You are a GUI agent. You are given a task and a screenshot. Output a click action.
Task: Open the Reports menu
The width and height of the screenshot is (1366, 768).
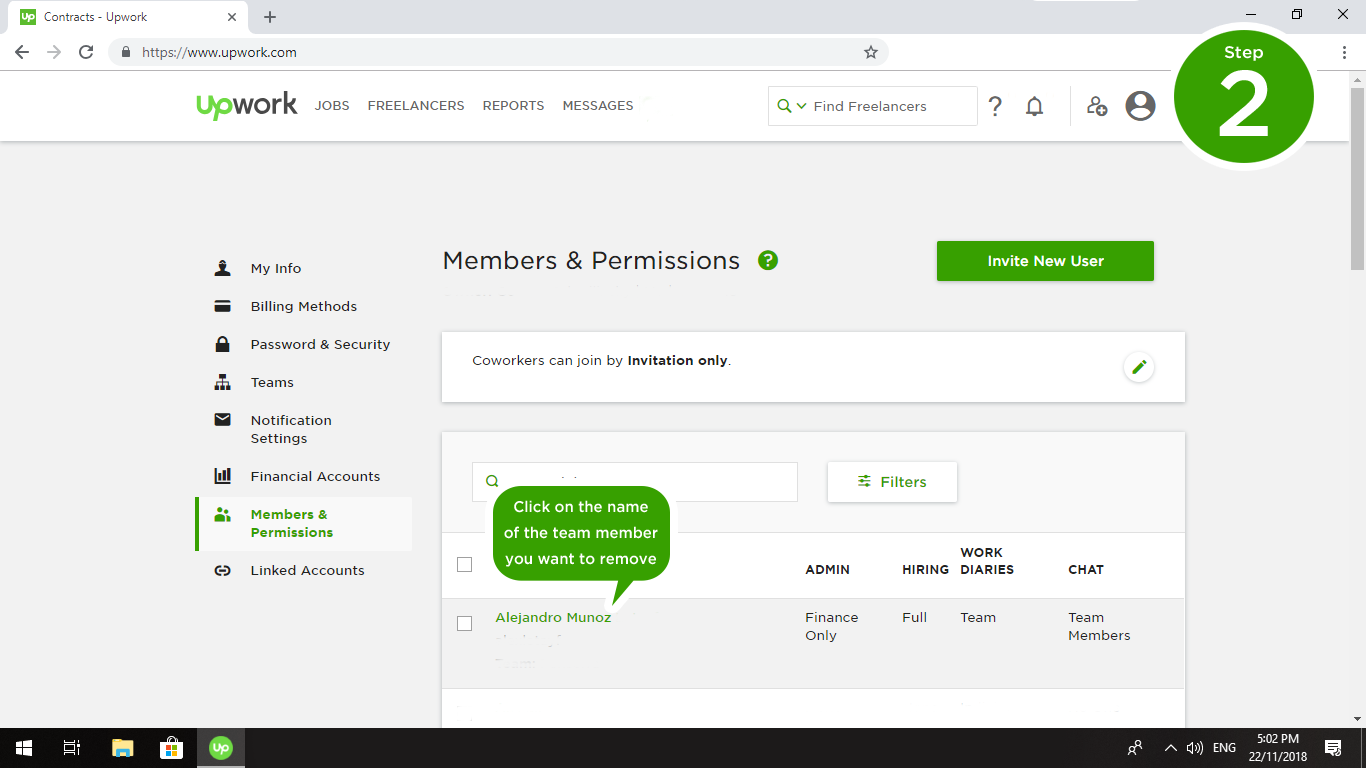513,106
